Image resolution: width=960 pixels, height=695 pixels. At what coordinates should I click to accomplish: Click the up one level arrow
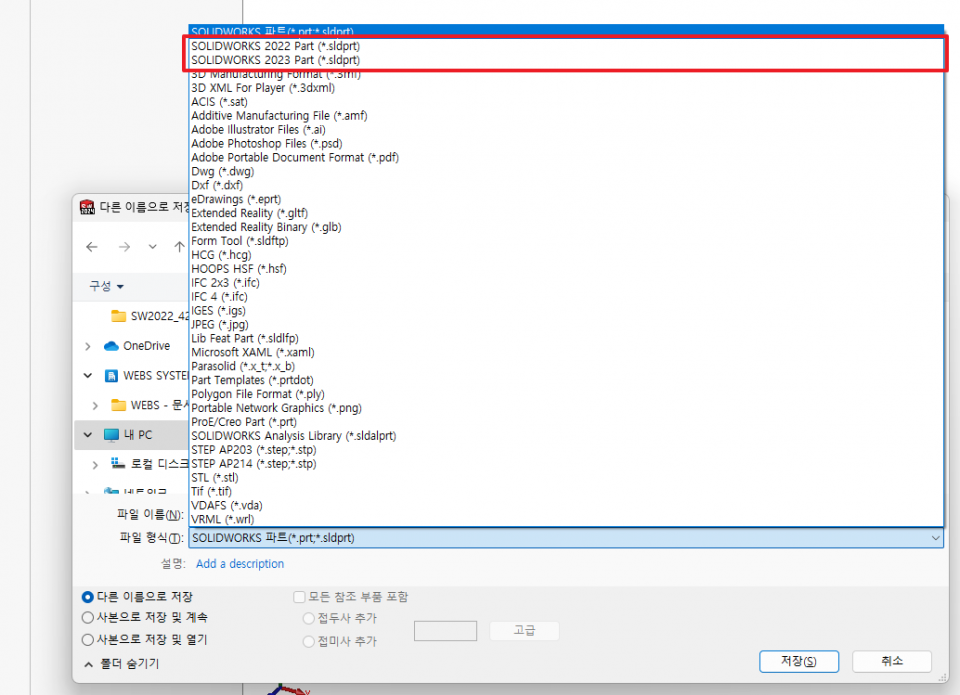(x=179, y=247)
